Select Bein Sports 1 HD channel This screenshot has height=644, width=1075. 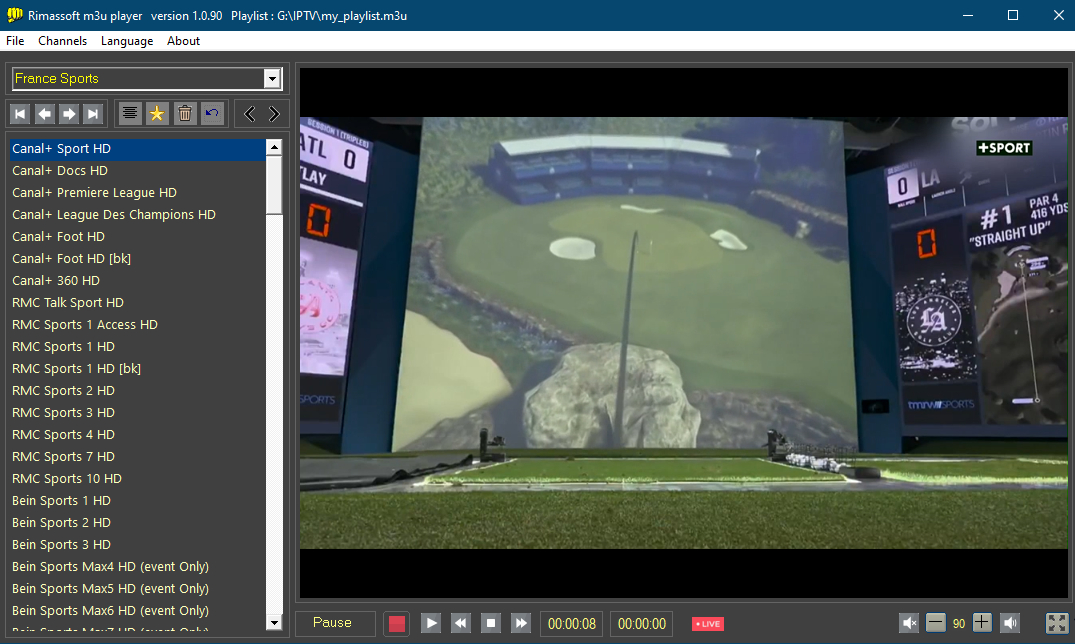137,501
